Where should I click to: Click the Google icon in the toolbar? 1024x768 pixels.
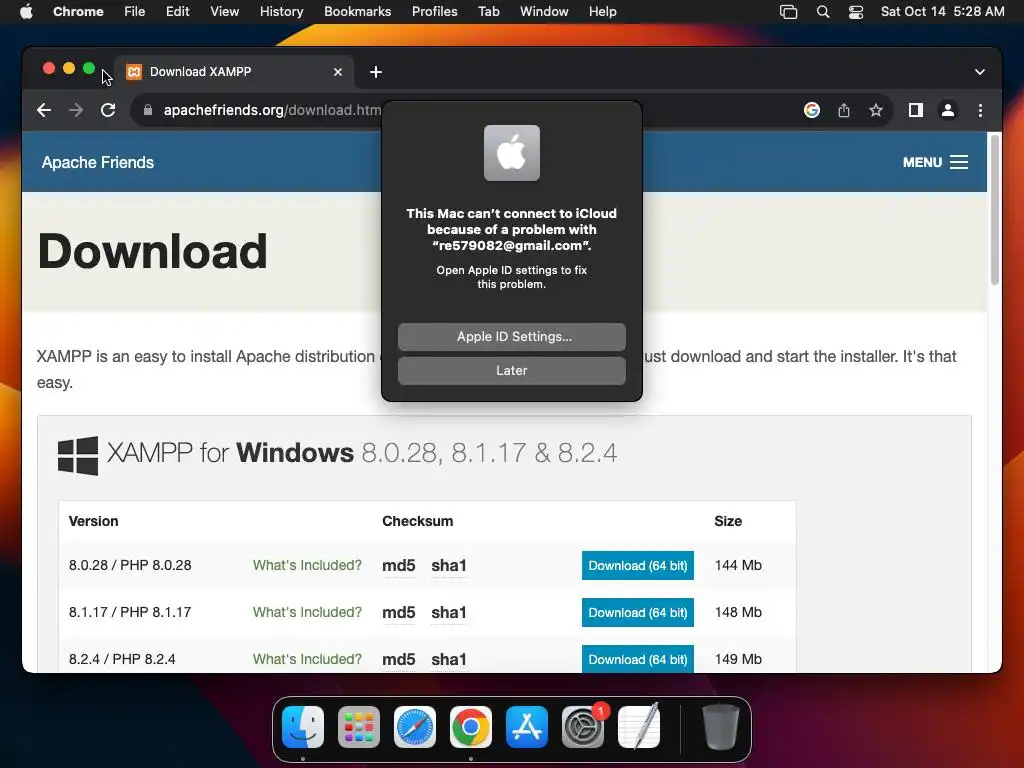(812, 110)
